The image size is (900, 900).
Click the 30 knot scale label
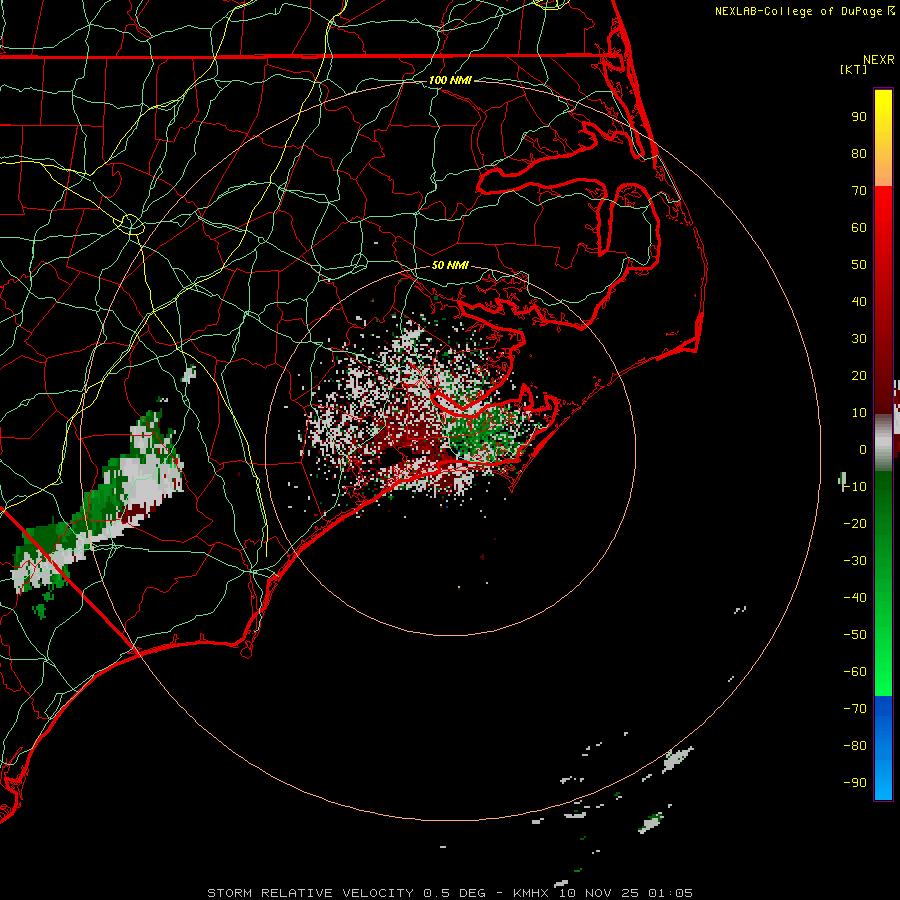(859, 339)
